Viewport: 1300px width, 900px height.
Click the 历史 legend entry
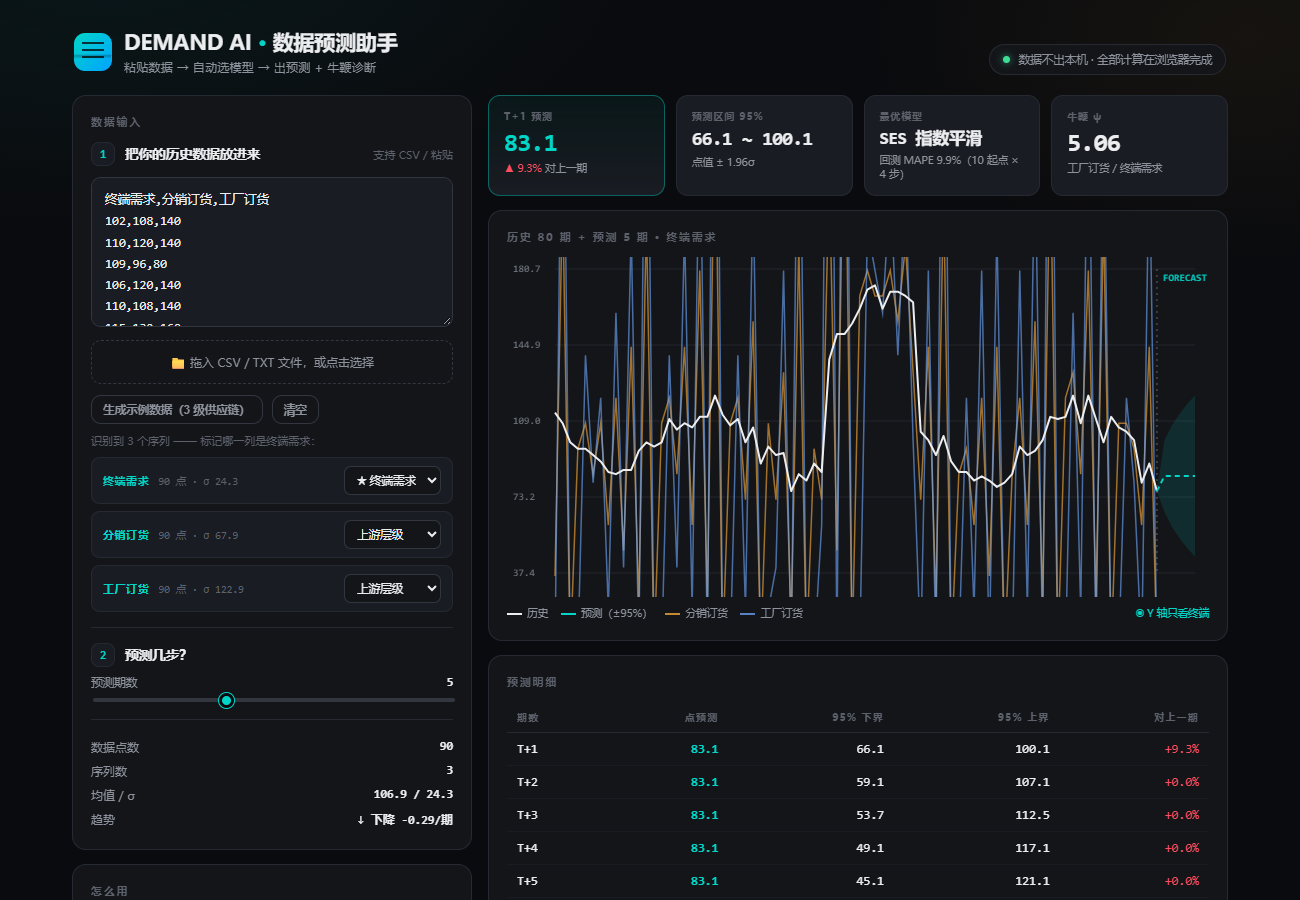528,613
